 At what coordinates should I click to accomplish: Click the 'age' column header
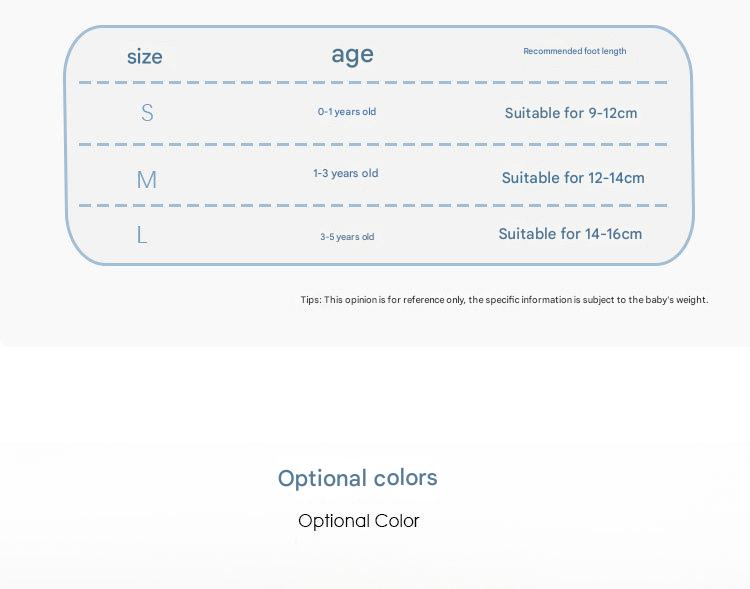(x=353, y=55)
